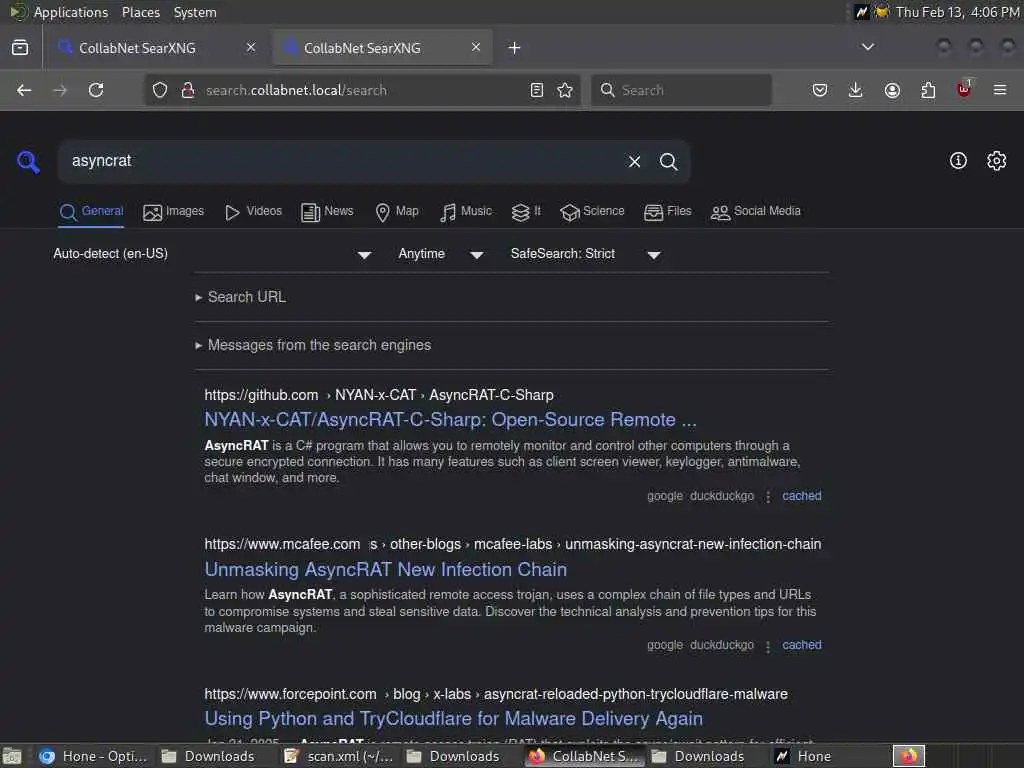Expand engine options dots on McAfee result
Image resolution: width=1024 pixels, height=768 pixels.
(x=768, y=646)
